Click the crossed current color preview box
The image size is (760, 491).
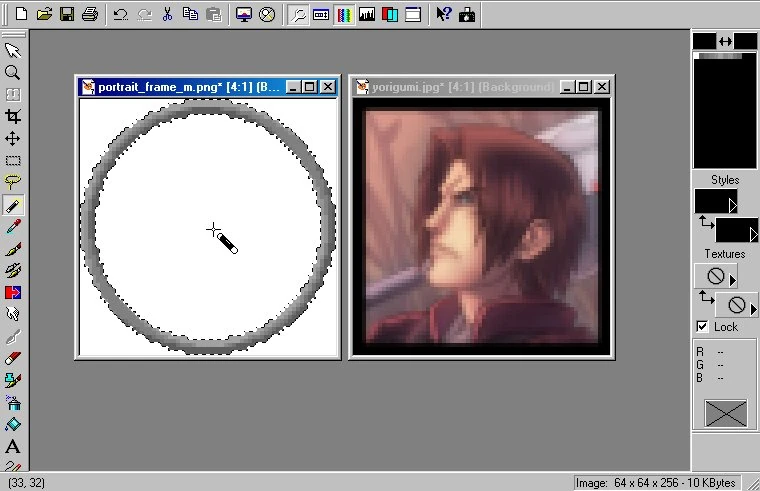[x=726, y=413]
